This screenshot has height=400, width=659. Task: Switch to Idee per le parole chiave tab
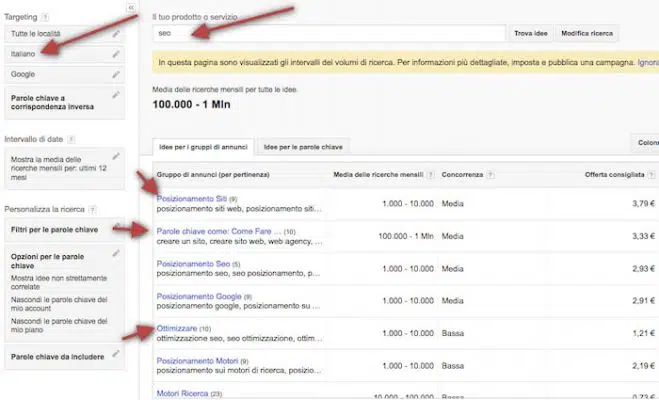[x=303, y=147]
